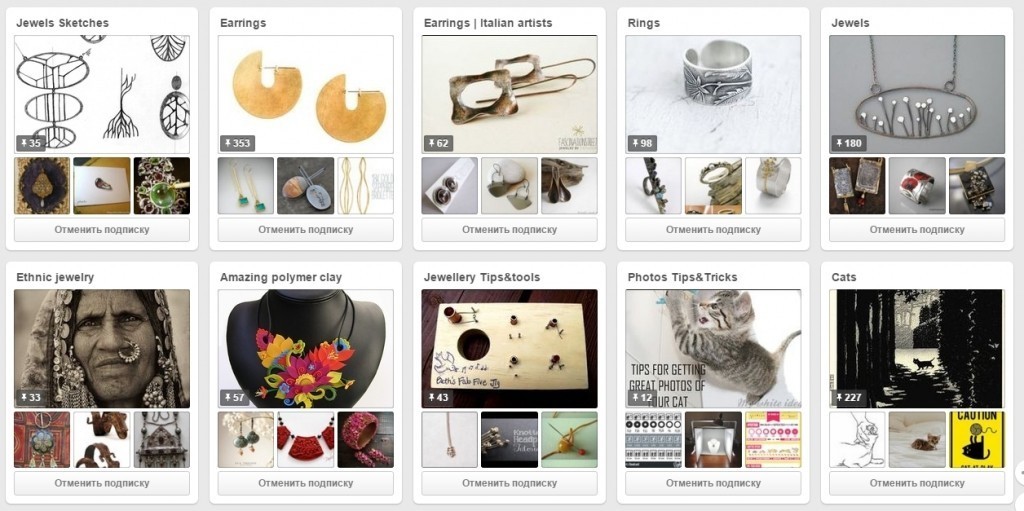This screenshot has width=1024, height=511.
Task: Open the Jewellery Tips&tools board title
Action: click(482, 277)
